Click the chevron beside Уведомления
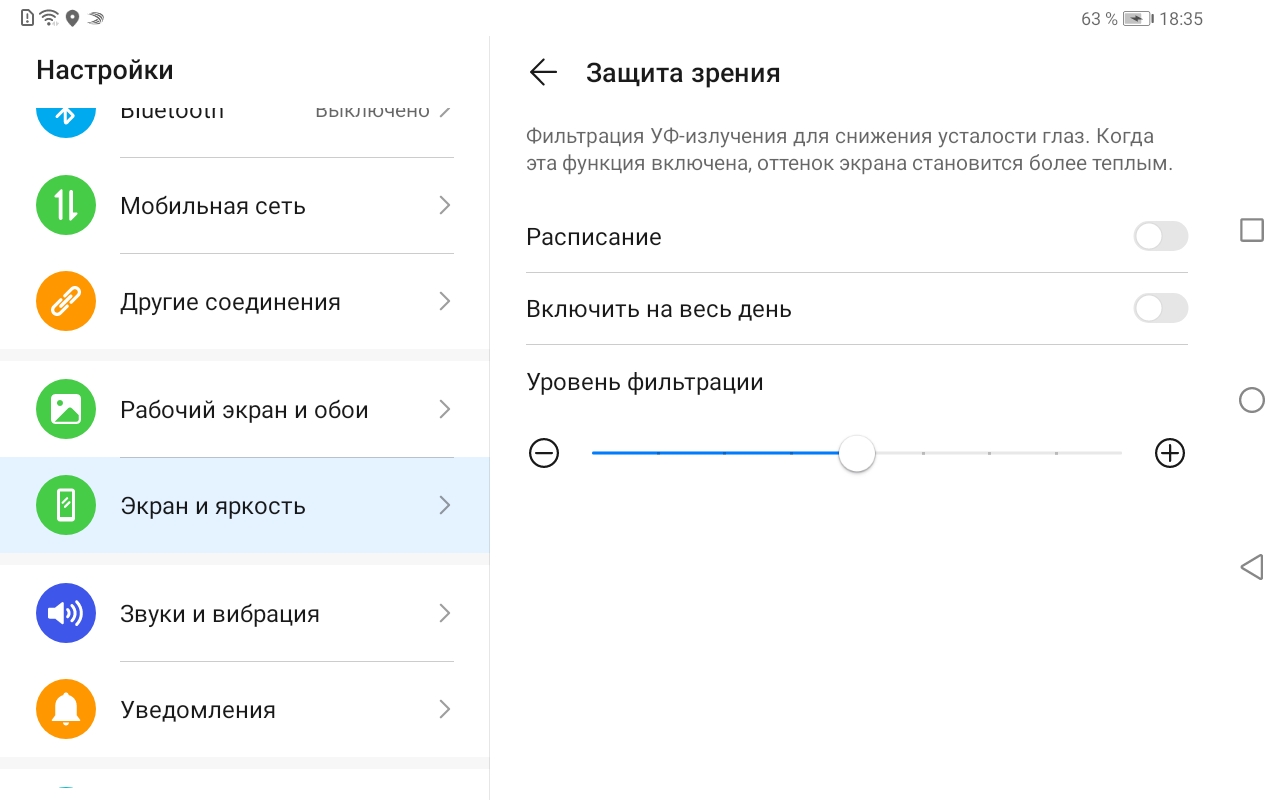1280x800 pixels. 445,709
